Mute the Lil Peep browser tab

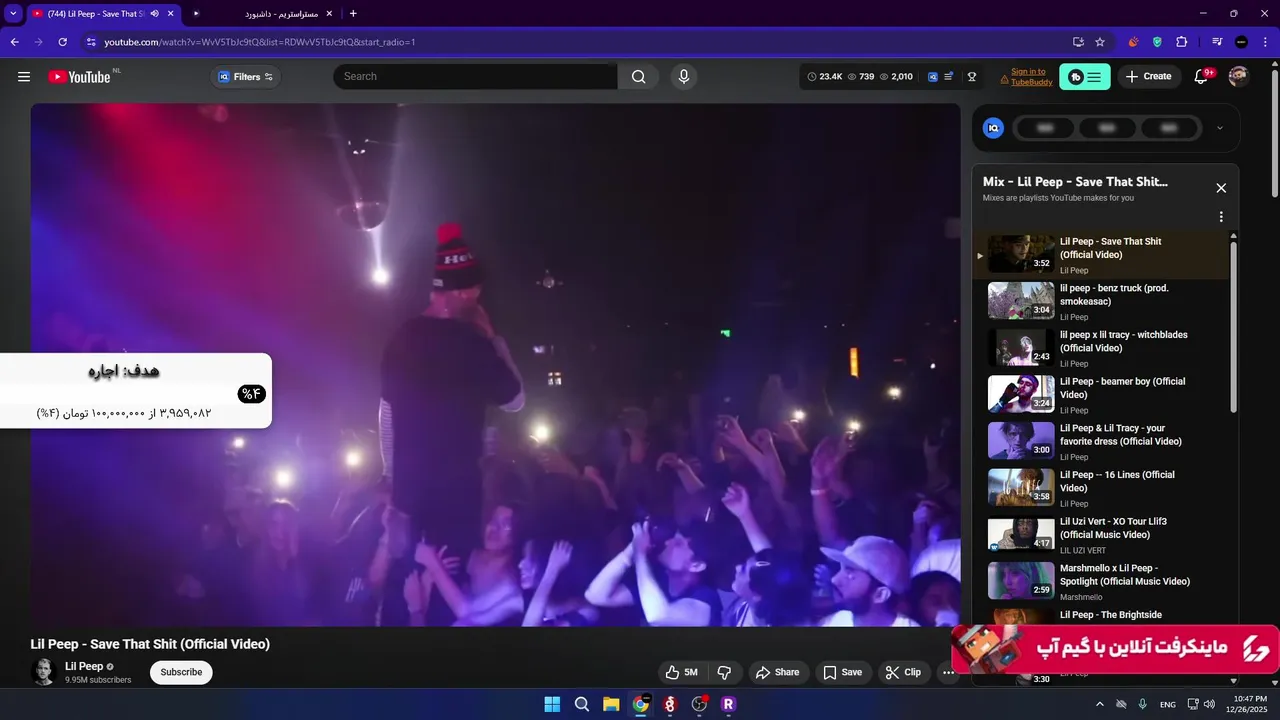[x=154, y=14]
